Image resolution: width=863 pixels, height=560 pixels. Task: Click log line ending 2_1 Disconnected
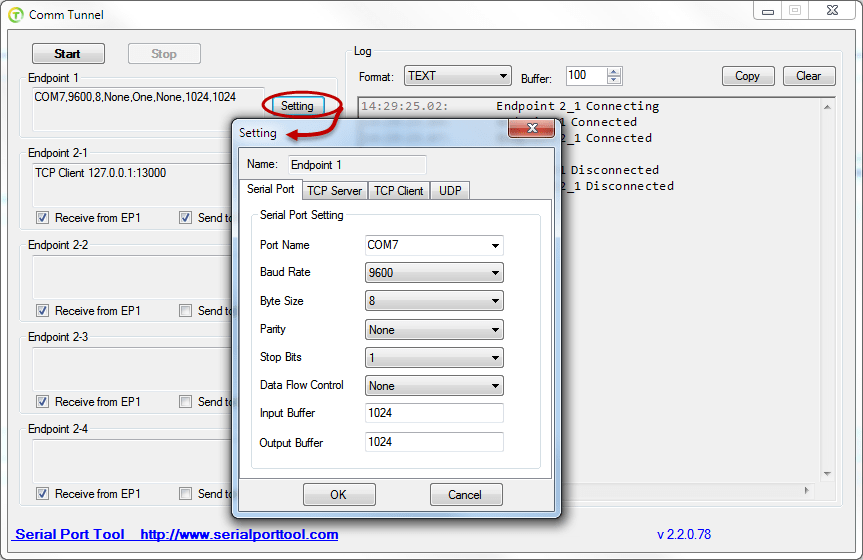tap(618, 186)
